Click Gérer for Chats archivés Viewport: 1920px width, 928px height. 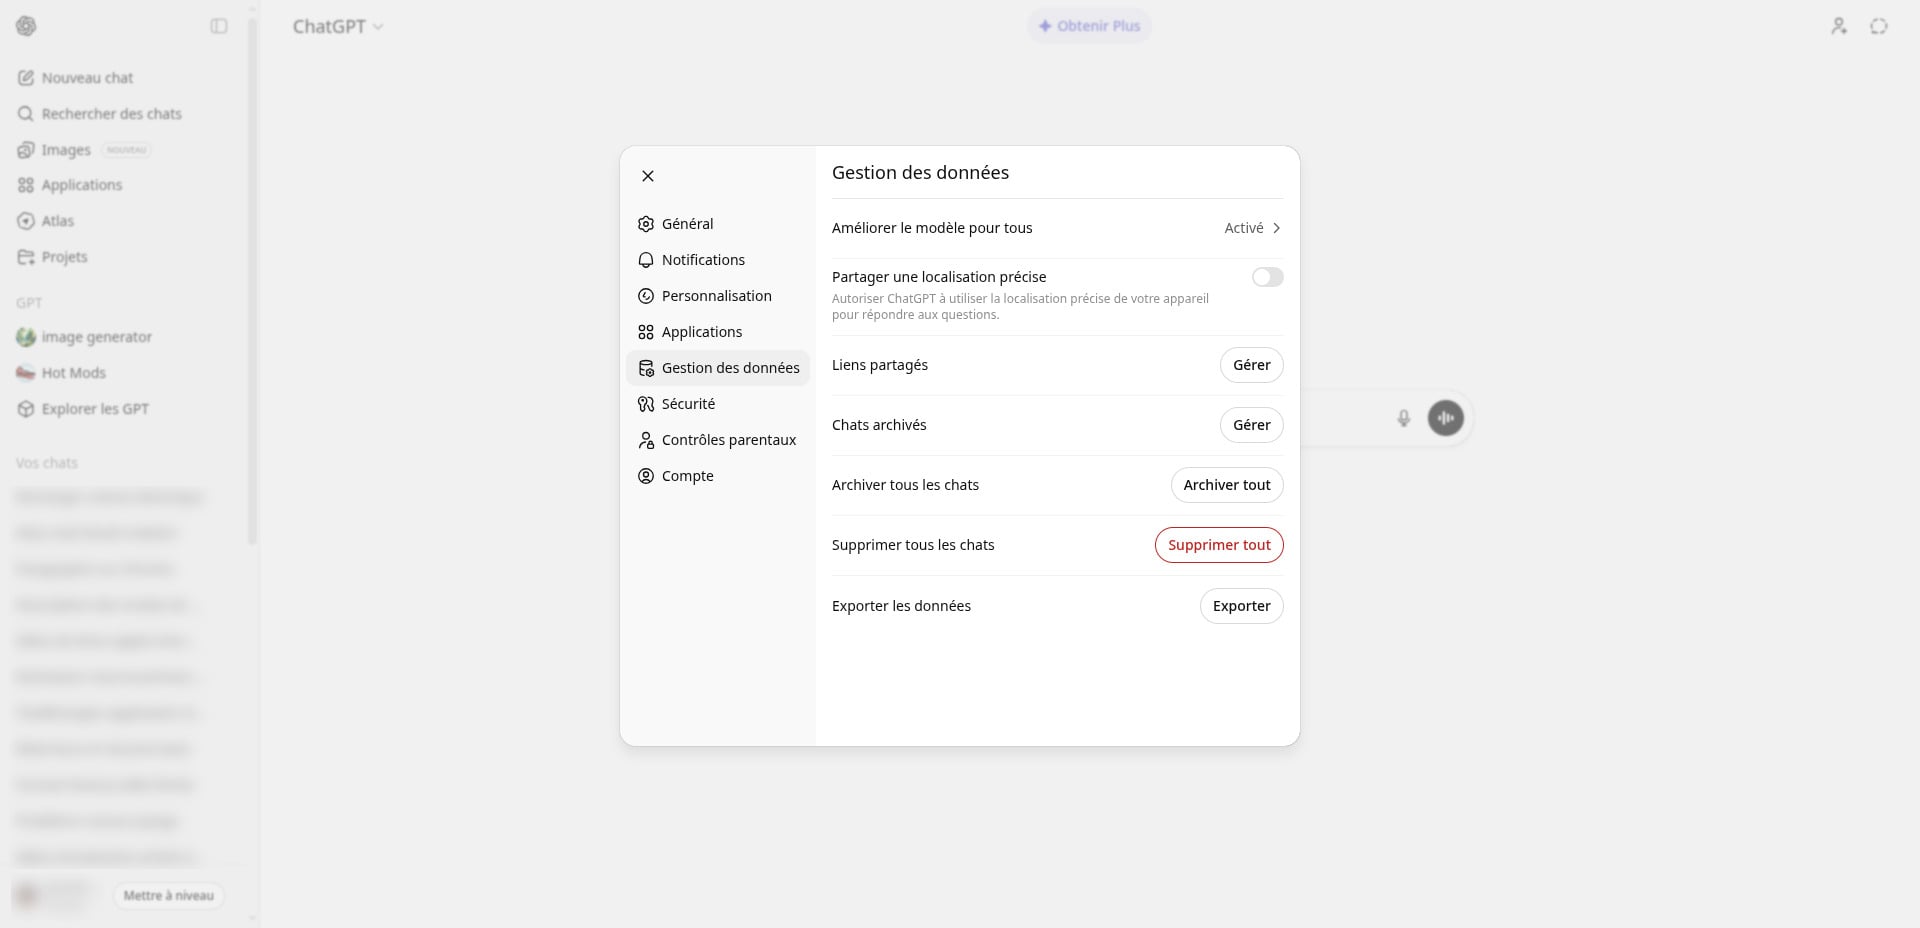click(x=1251, y=425)
